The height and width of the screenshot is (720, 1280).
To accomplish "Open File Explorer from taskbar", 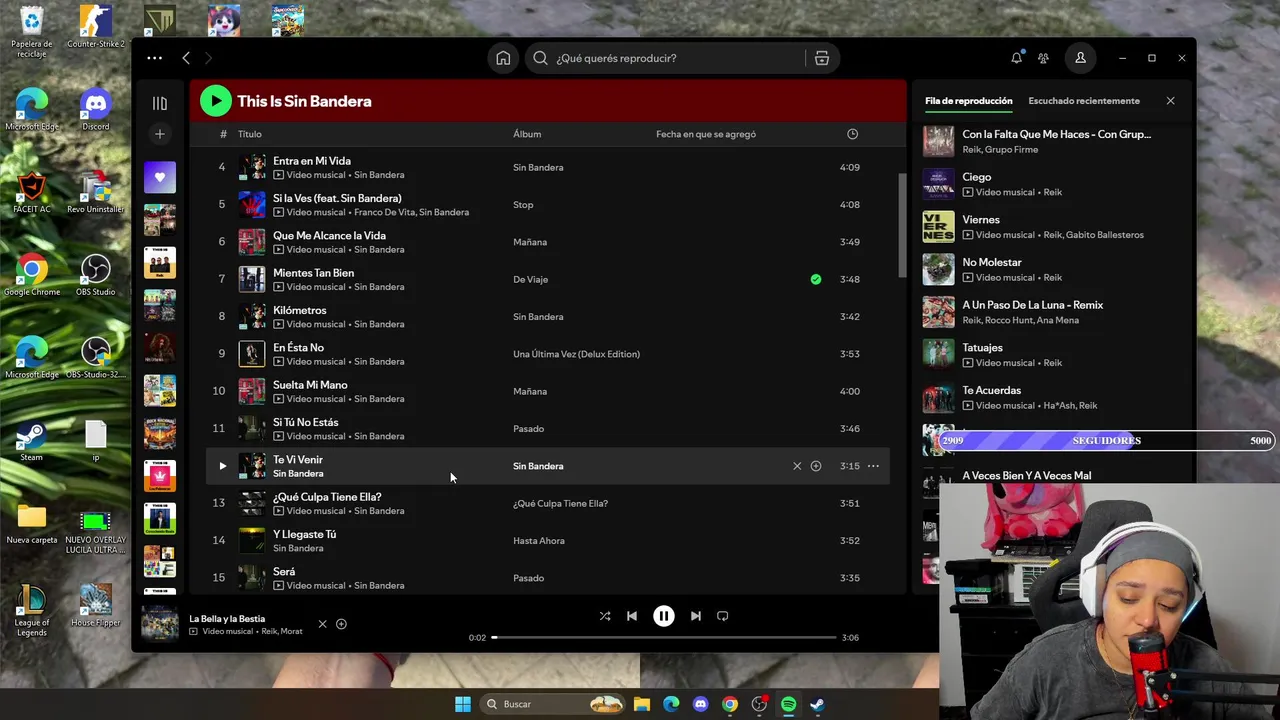I will 642,704.
